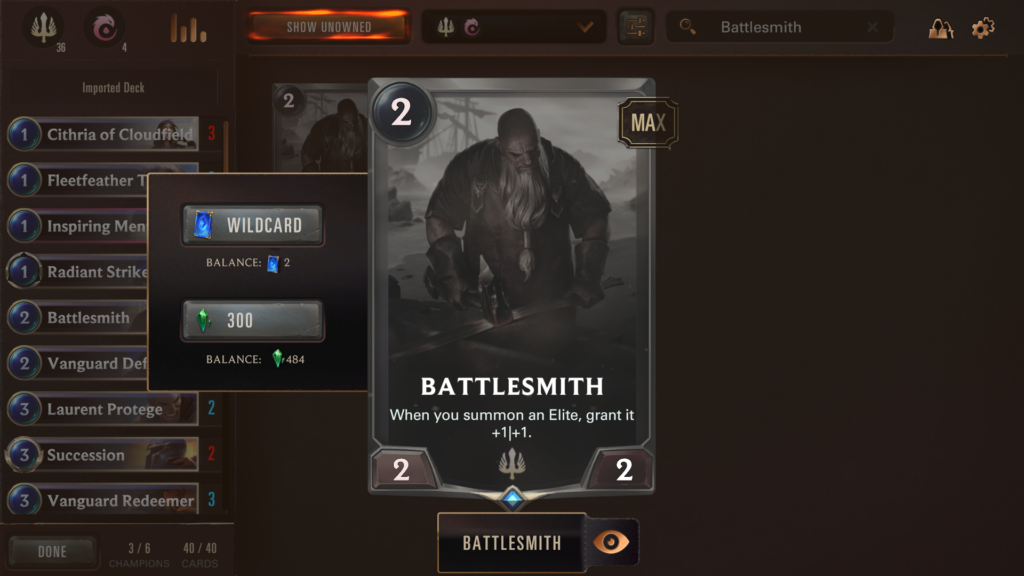Clear the Battlesmith search text
The image size is (1024, 576).
(872, 27)
